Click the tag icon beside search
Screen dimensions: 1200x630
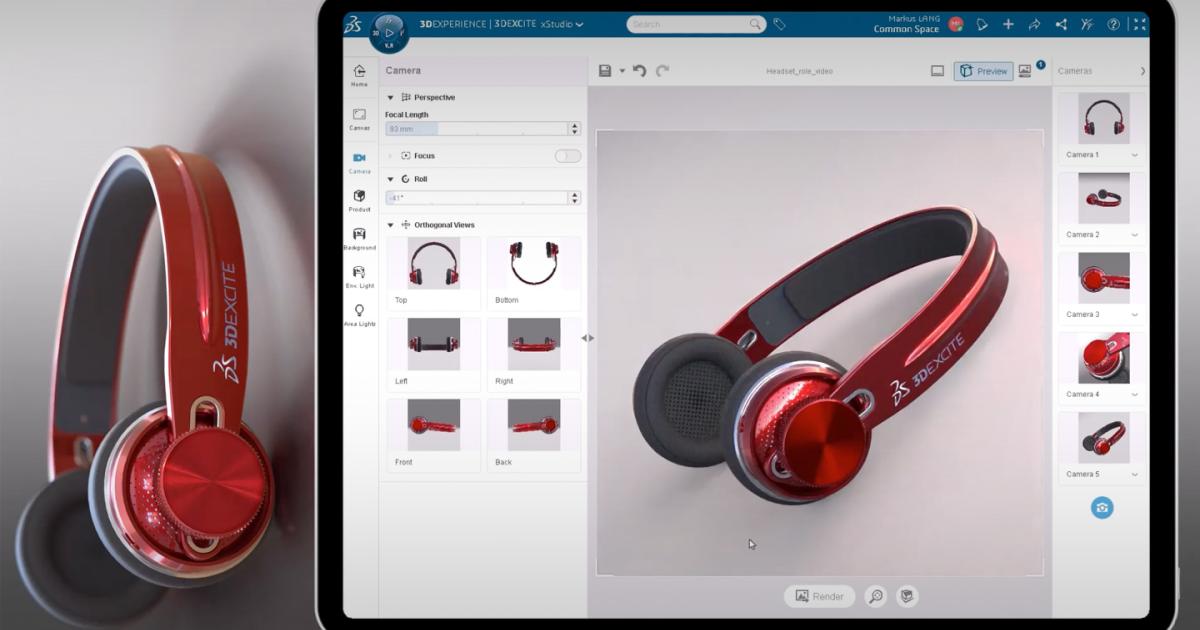point(780,24)
